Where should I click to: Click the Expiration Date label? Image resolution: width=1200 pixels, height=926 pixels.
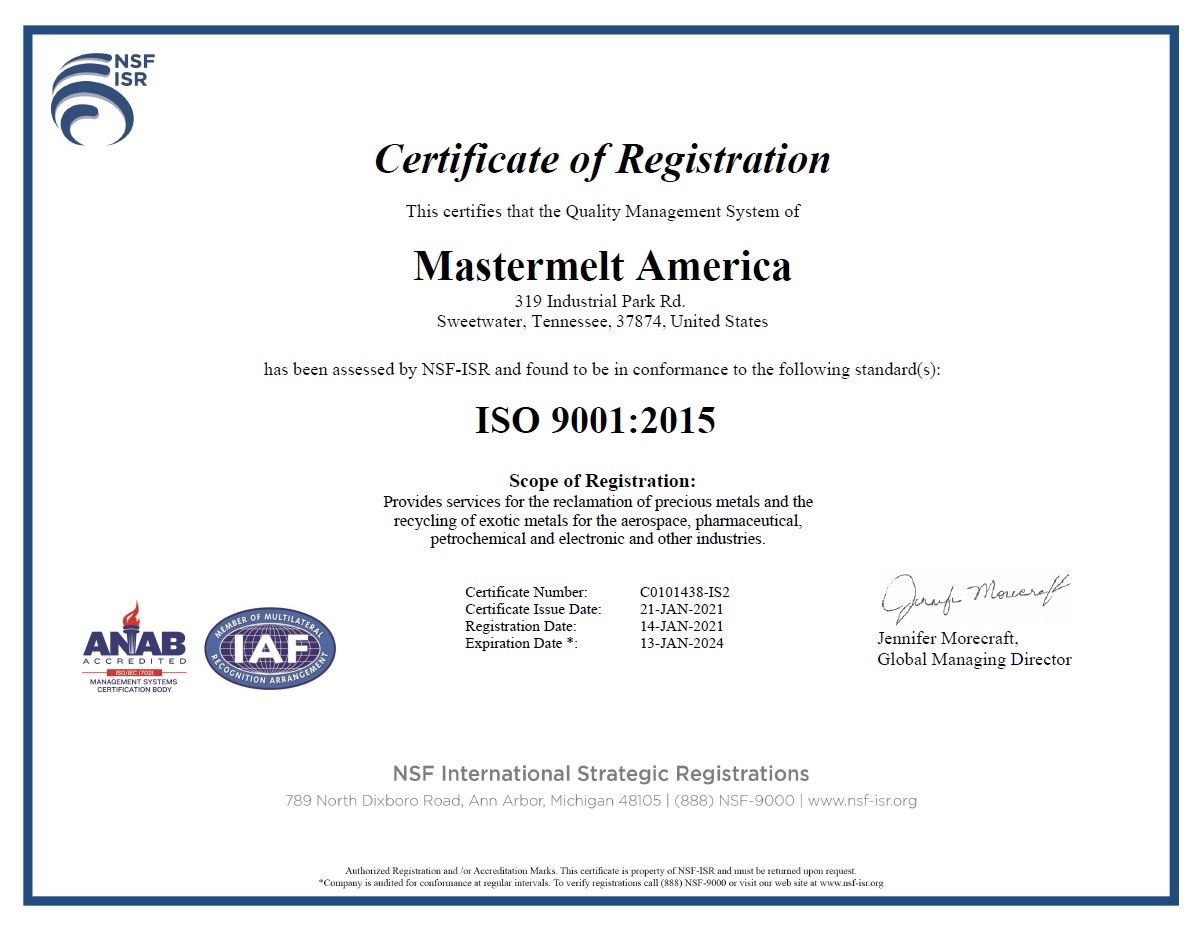pos(521,643)
